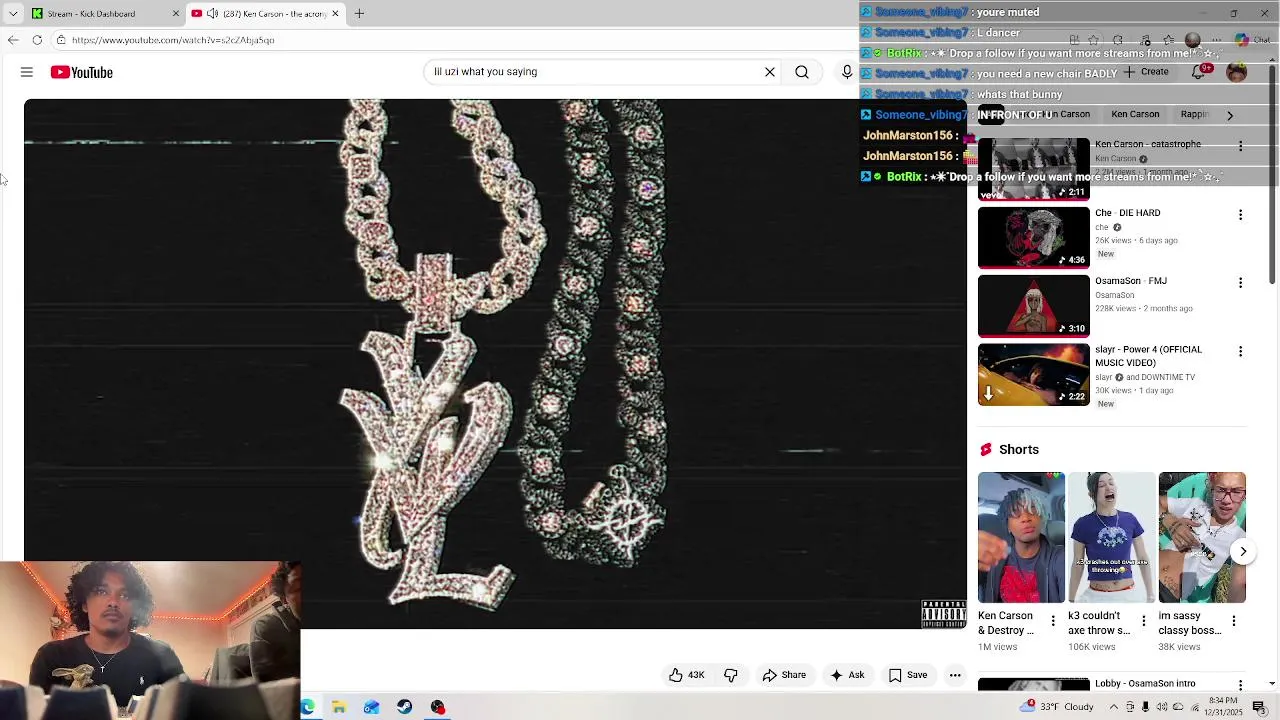This screenshot has height=720, width=1280.
Task: Click the main video player to pause
Action: (x=495, y=364)
